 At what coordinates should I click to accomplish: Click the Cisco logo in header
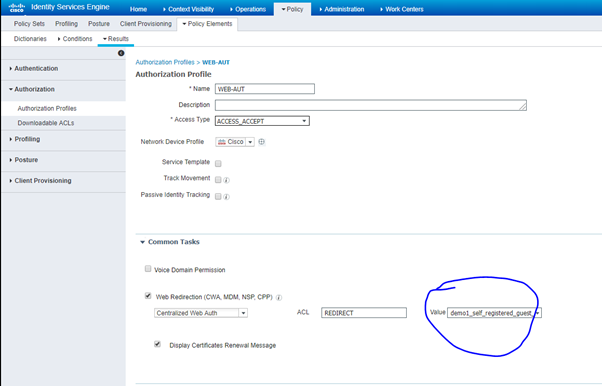point(17,8)
